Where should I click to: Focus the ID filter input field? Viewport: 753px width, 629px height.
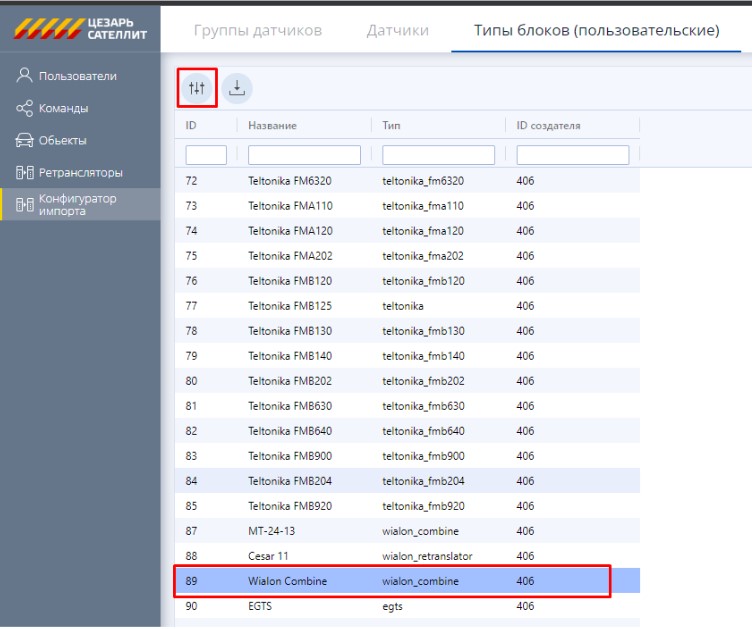point(206,155)
